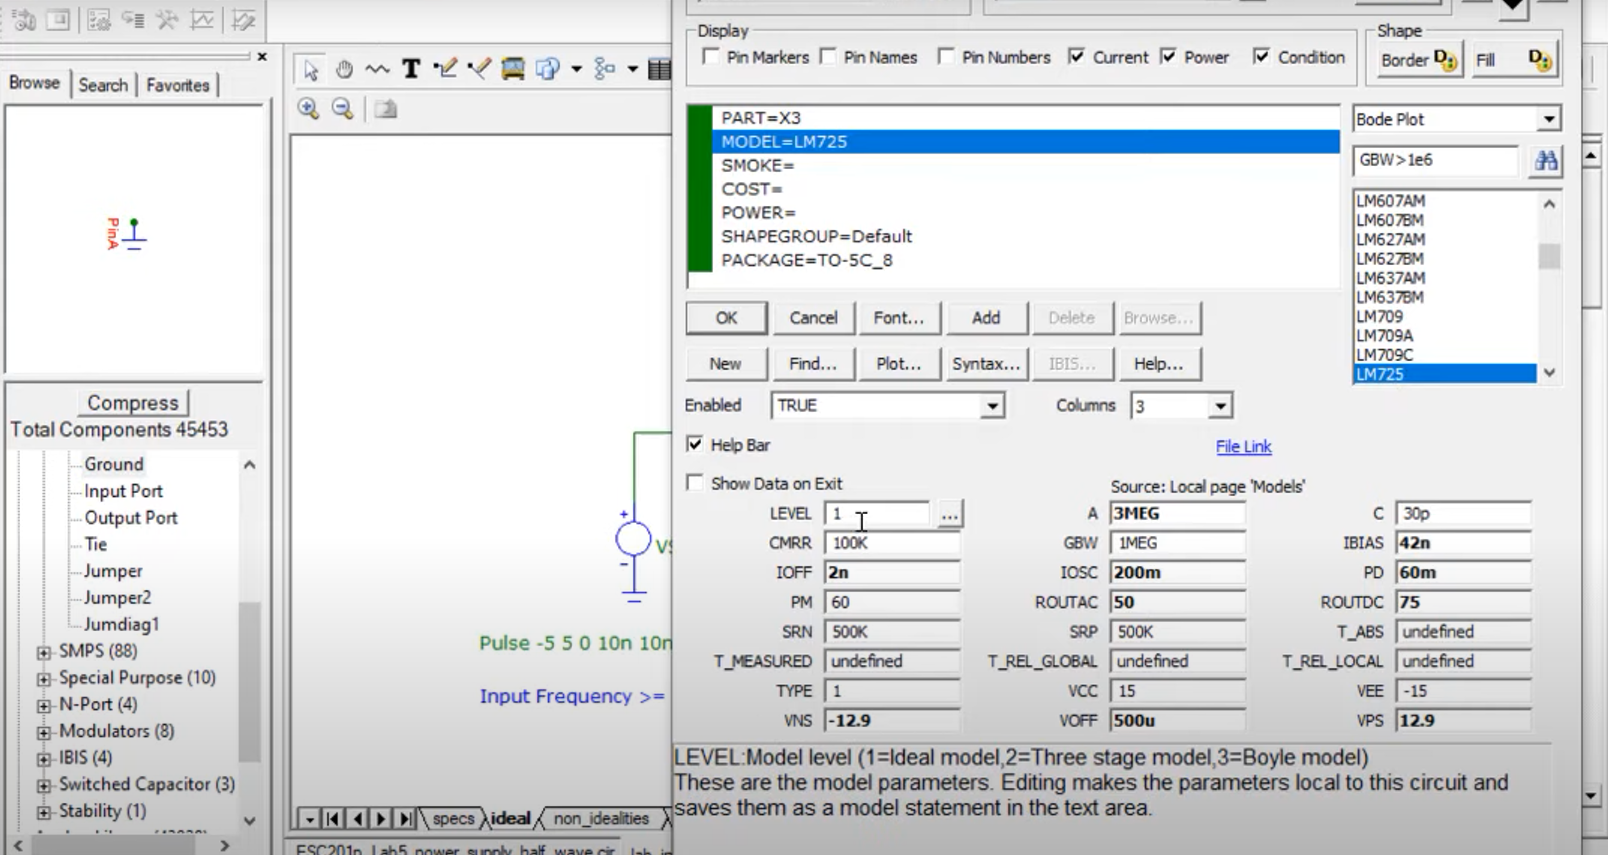
Task: Jump to the last page tab arrow
Action: click(x=405, y=819)
